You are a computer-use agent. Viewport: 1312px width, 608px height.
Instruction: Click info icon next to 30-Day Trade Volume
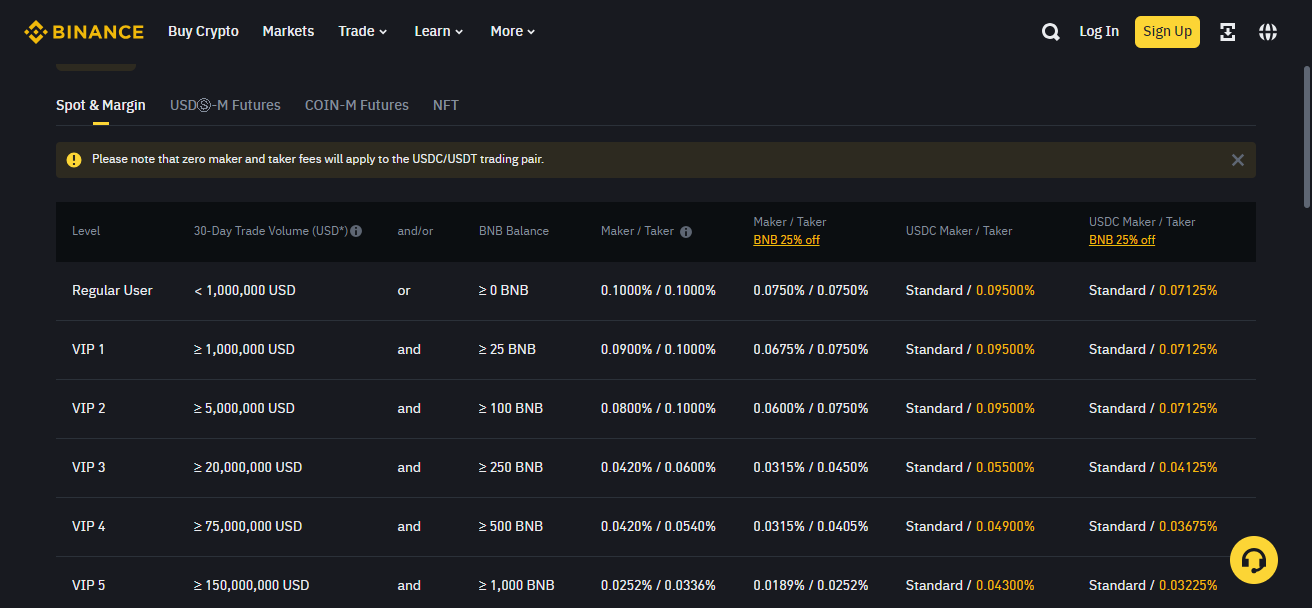(356, 231)
